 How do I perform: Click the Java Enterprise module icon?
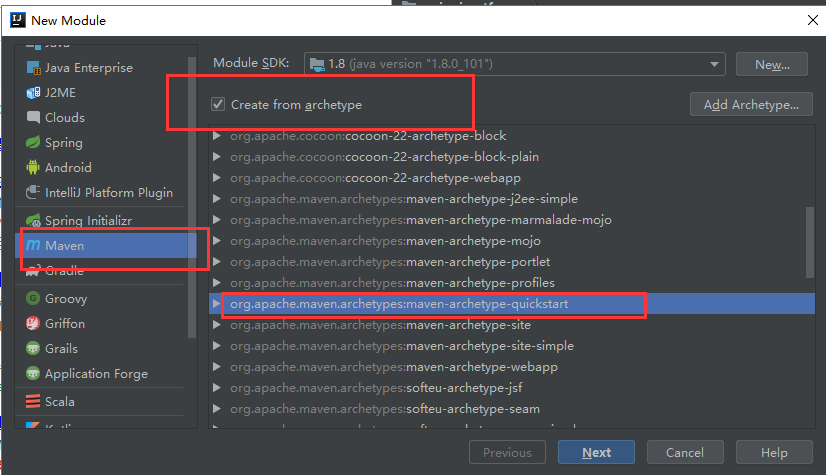(33, 68)
